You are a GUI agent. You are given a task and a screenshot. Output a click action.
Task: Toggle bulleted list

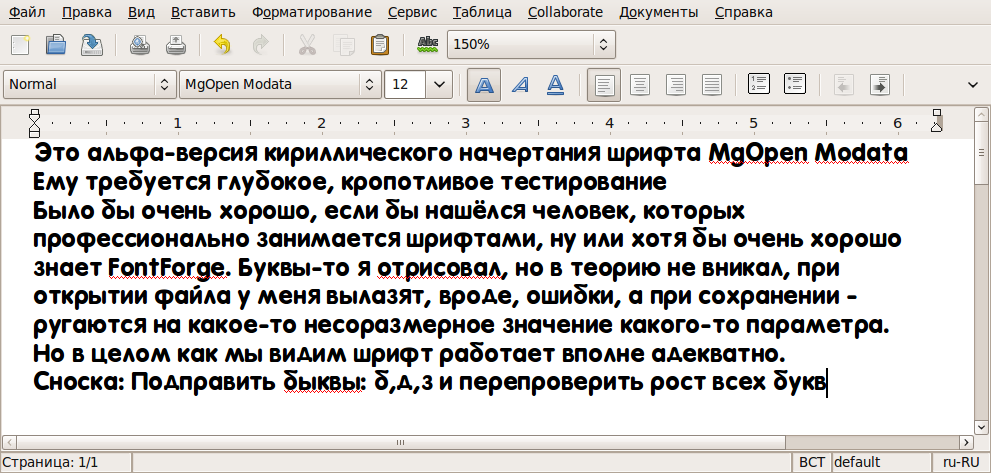[795, 85]
